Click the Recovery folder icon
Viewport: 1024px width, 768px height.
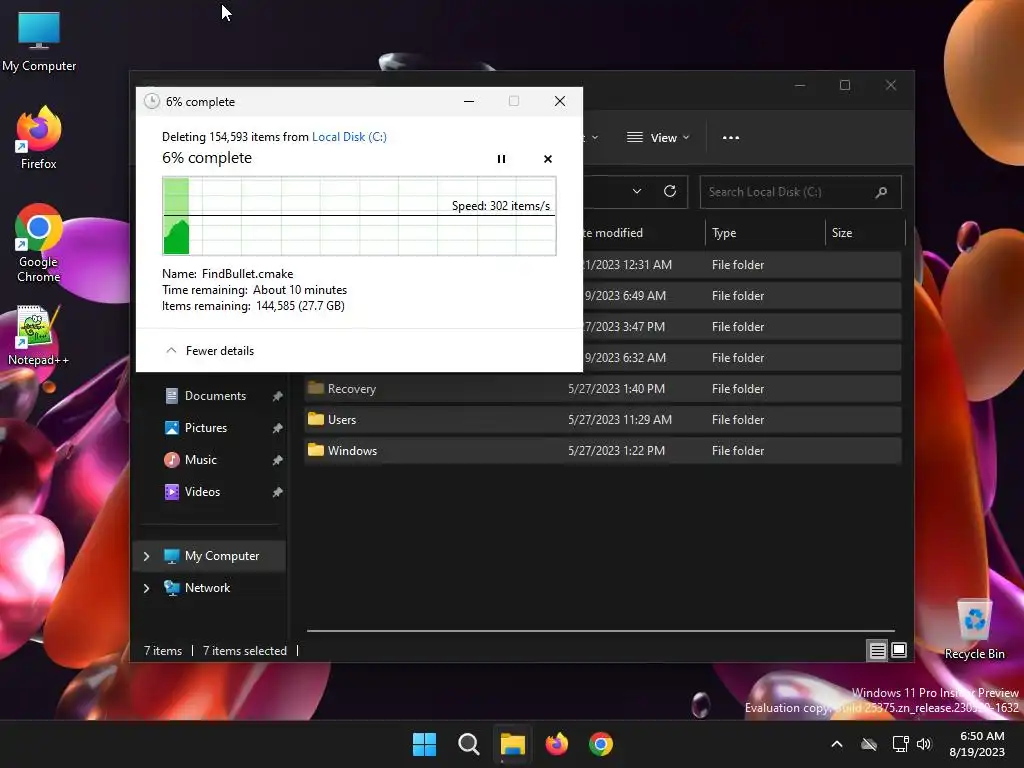[x=316, y=388]
